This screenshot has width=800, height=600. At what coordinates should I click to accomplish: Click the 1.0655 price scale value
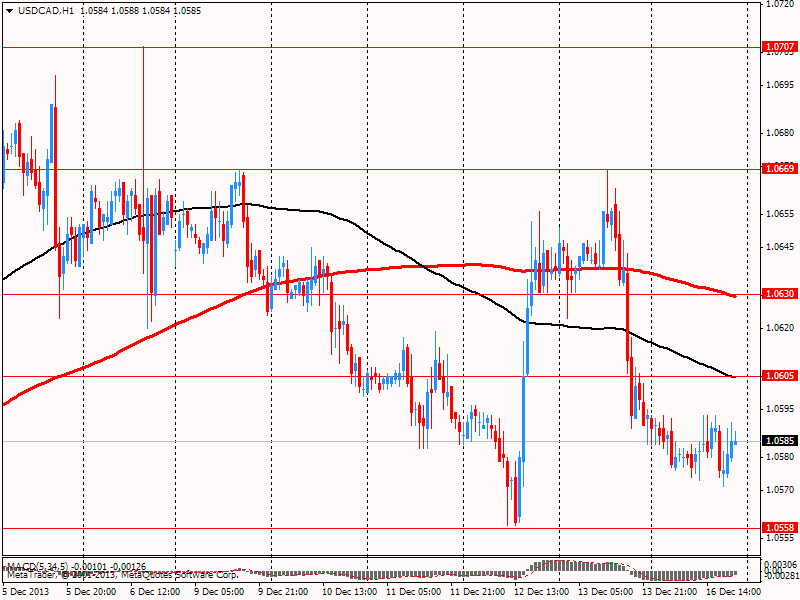781,214
